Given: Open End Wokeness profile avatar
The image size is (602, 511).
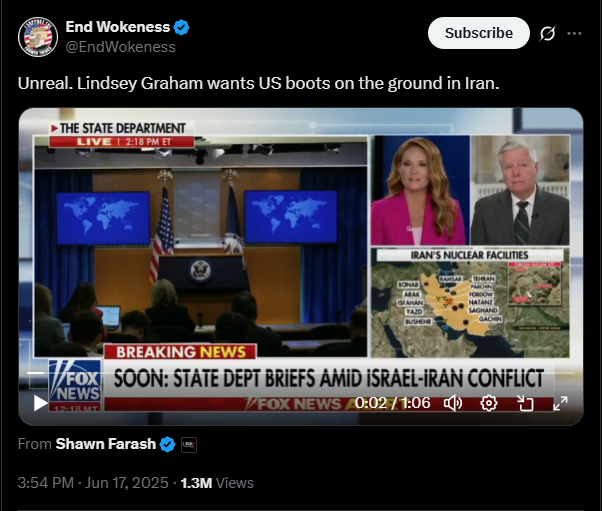Looking at the screenshot, I should pyautogui.click(x=38, y=37).
